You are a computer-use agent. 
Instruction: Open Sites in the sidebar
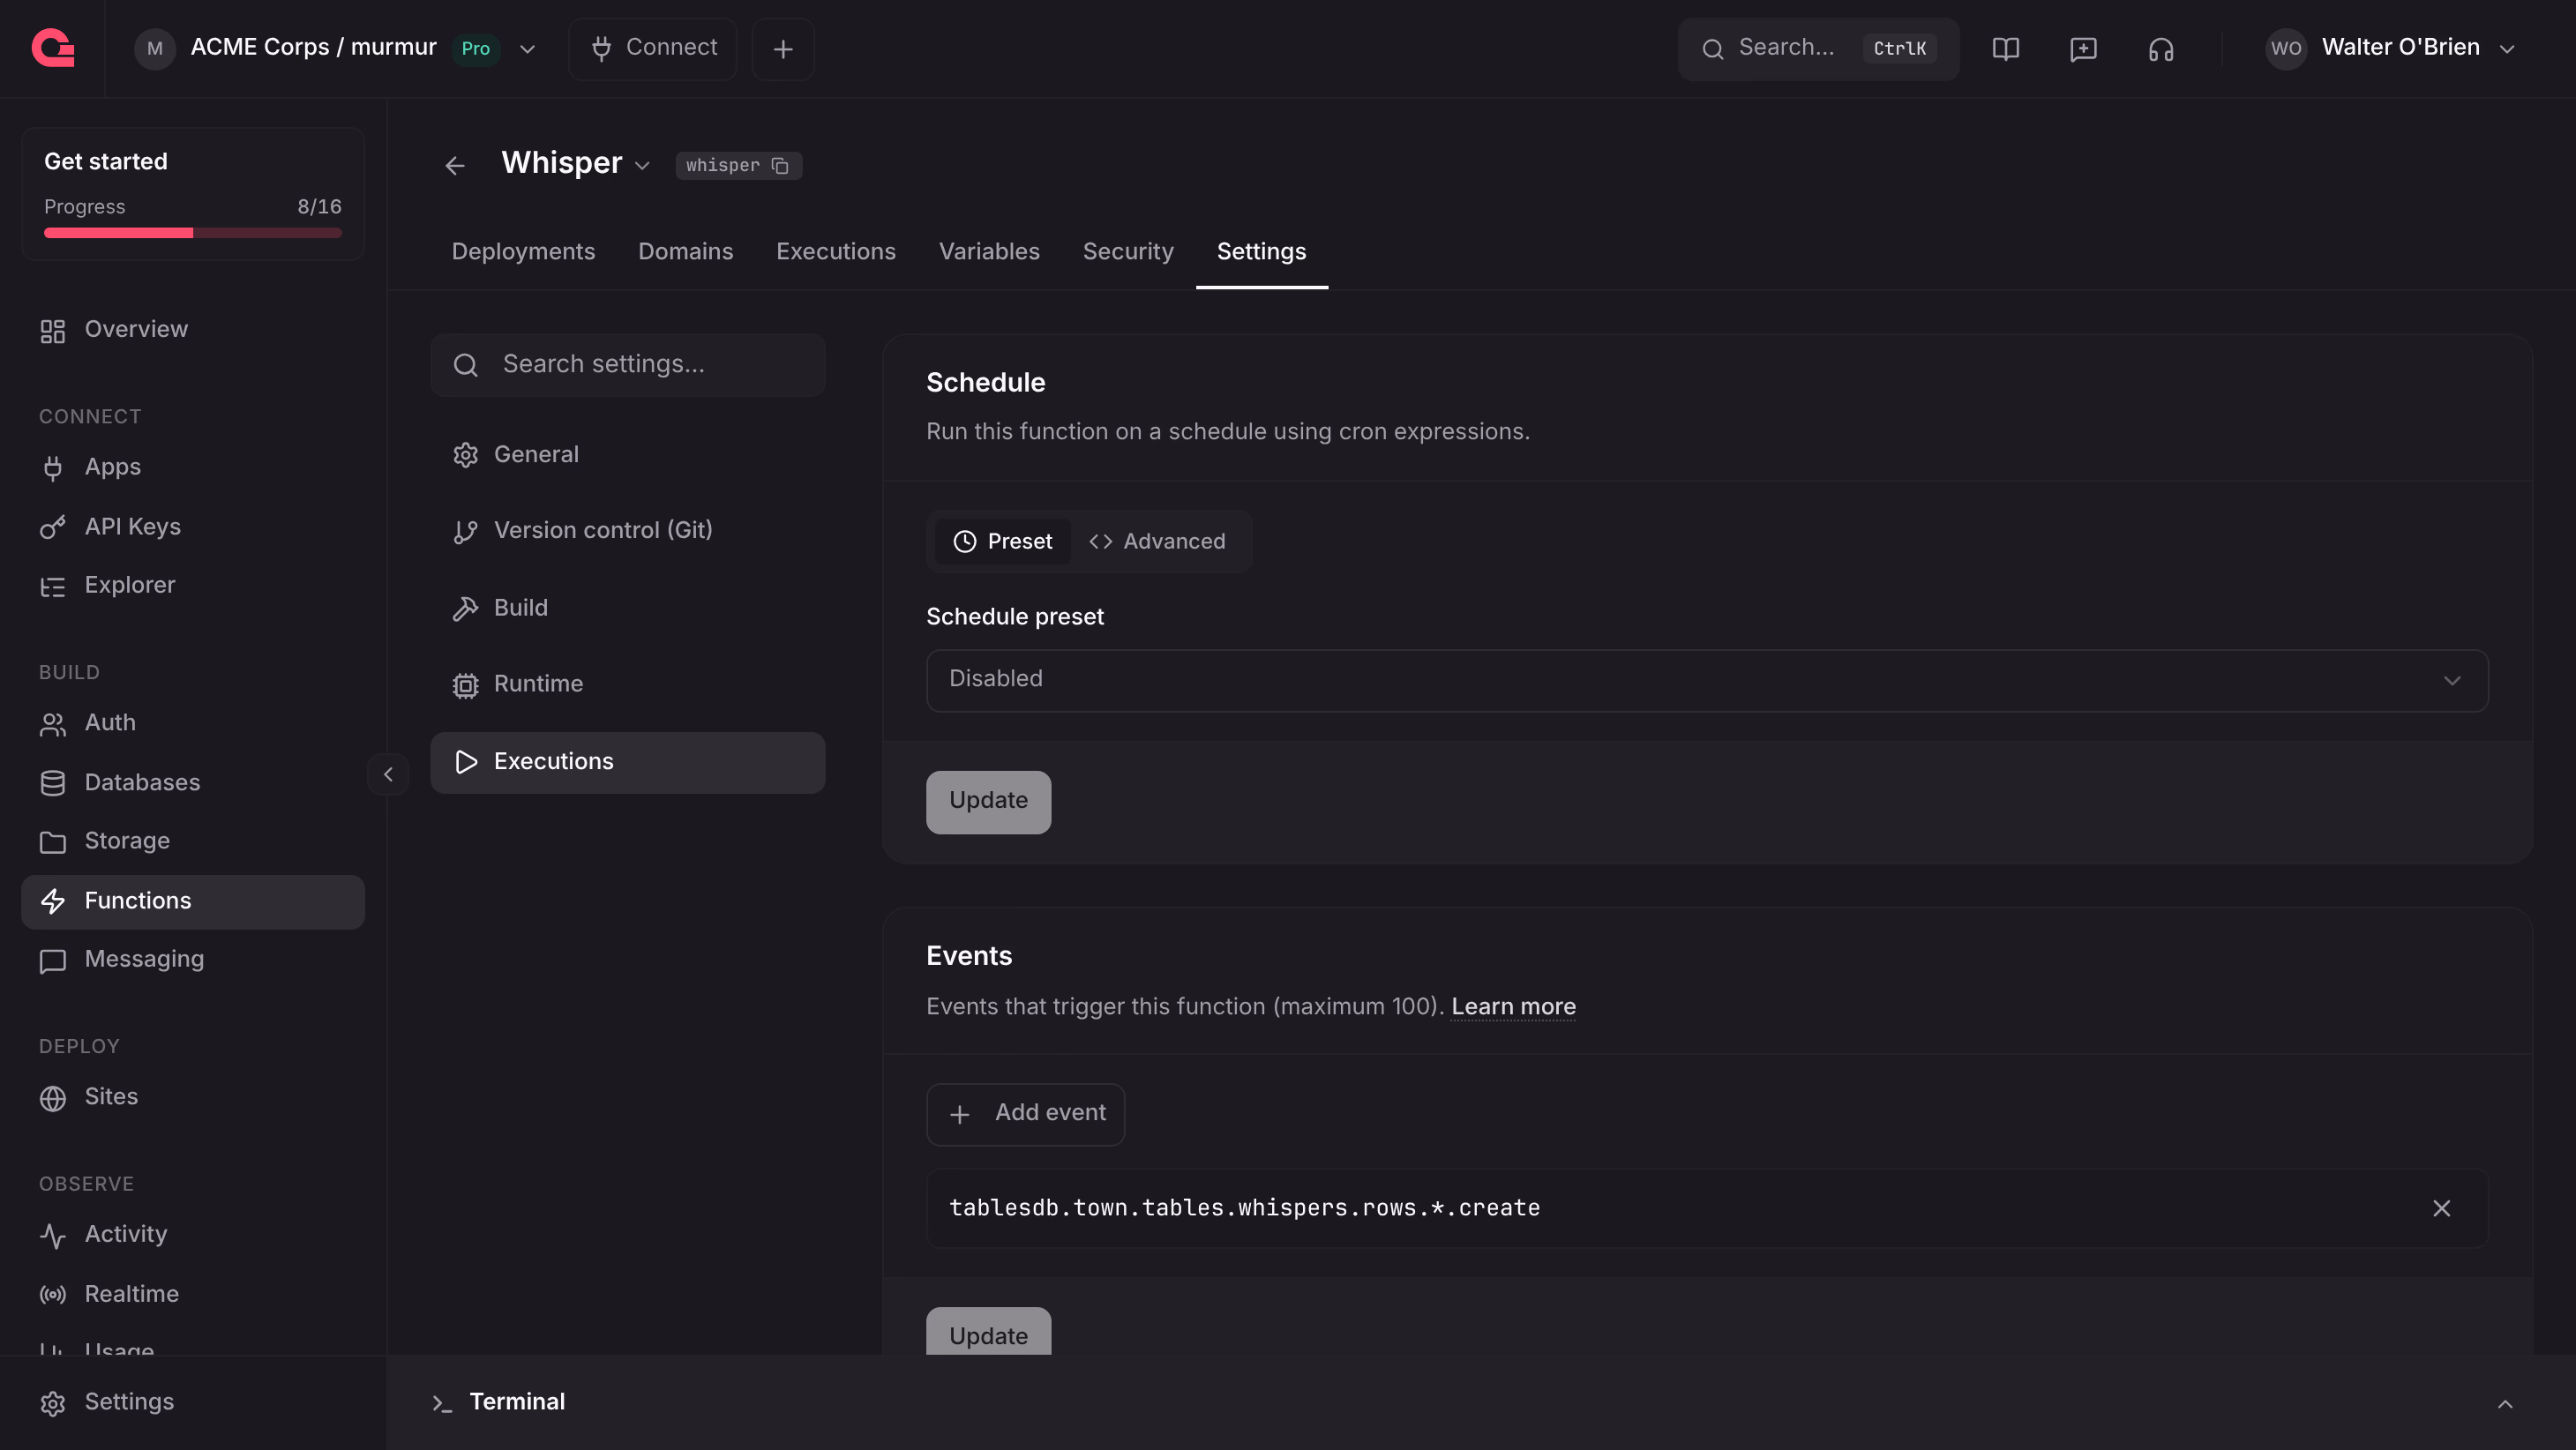click(193, 1097)
